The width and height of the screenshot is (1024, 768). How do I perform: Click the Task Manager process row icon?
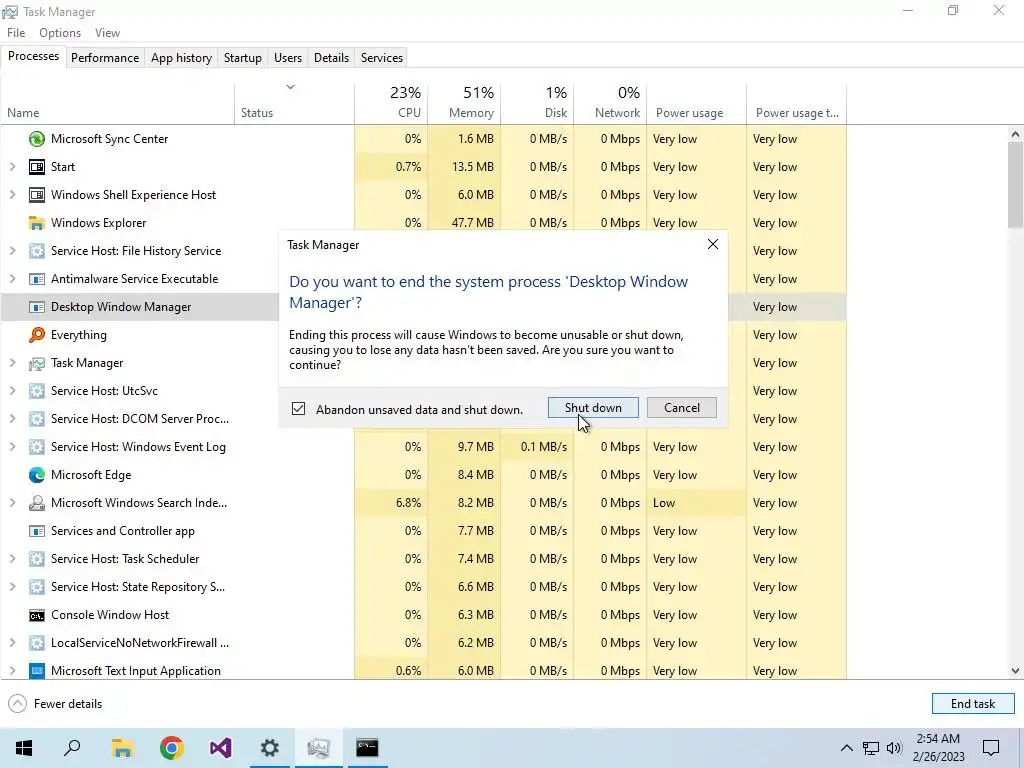(x=37, y=363)
